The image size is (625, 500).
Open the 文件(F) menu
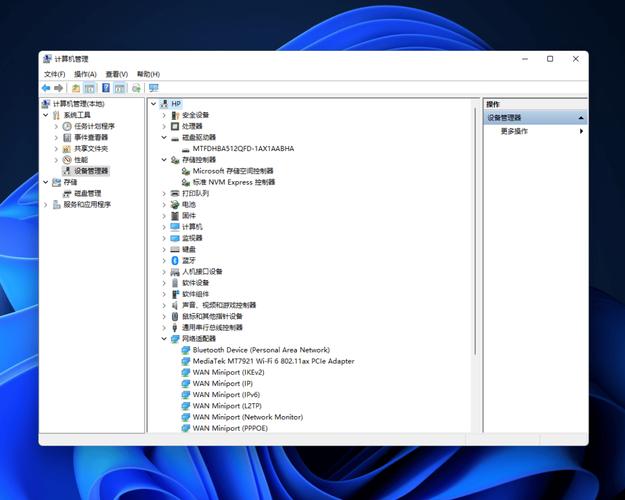(54, 74)
